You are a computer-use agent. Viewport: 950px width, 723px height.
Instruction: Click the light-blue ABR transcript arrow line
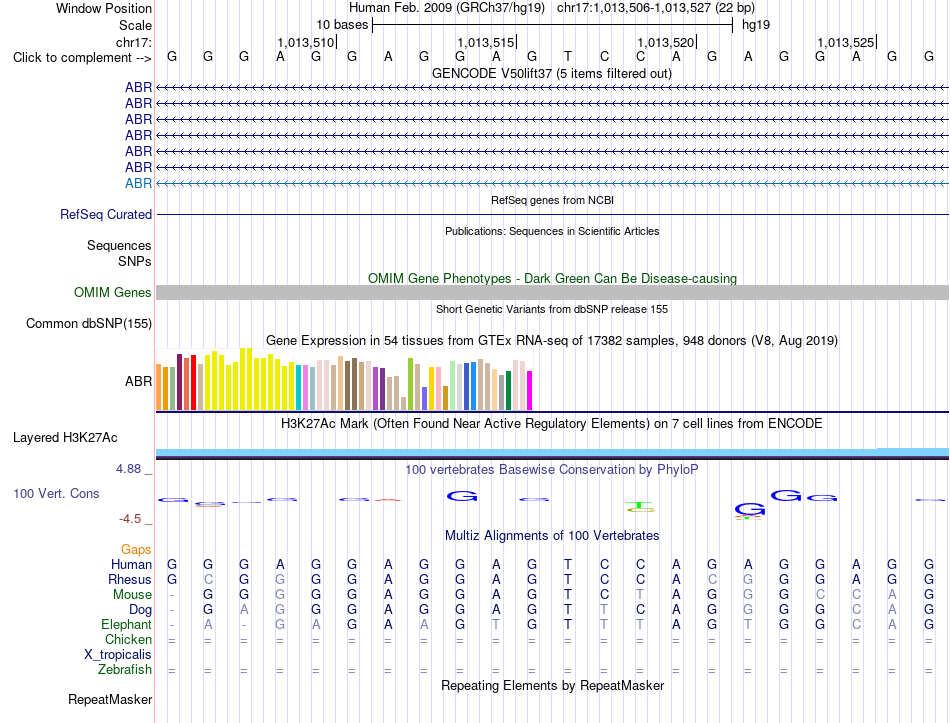(x=552, y=184)
